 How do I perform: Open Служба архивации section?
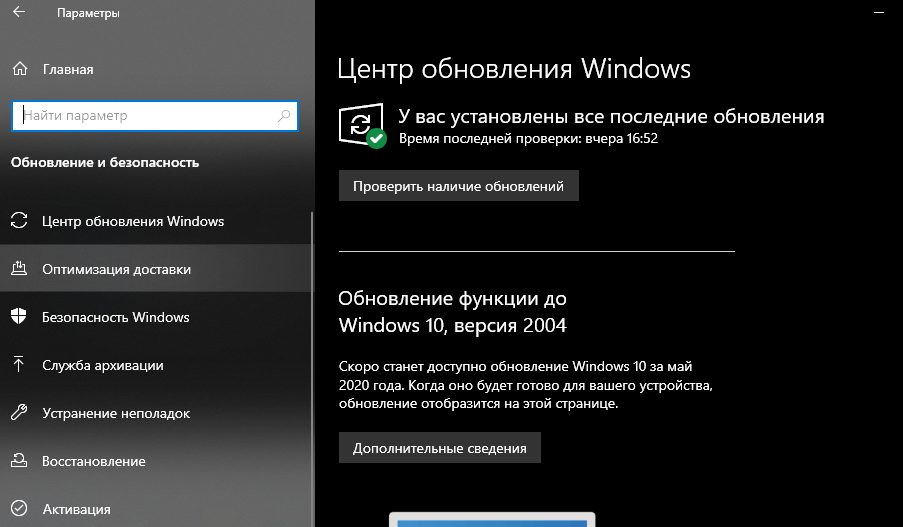157,365
